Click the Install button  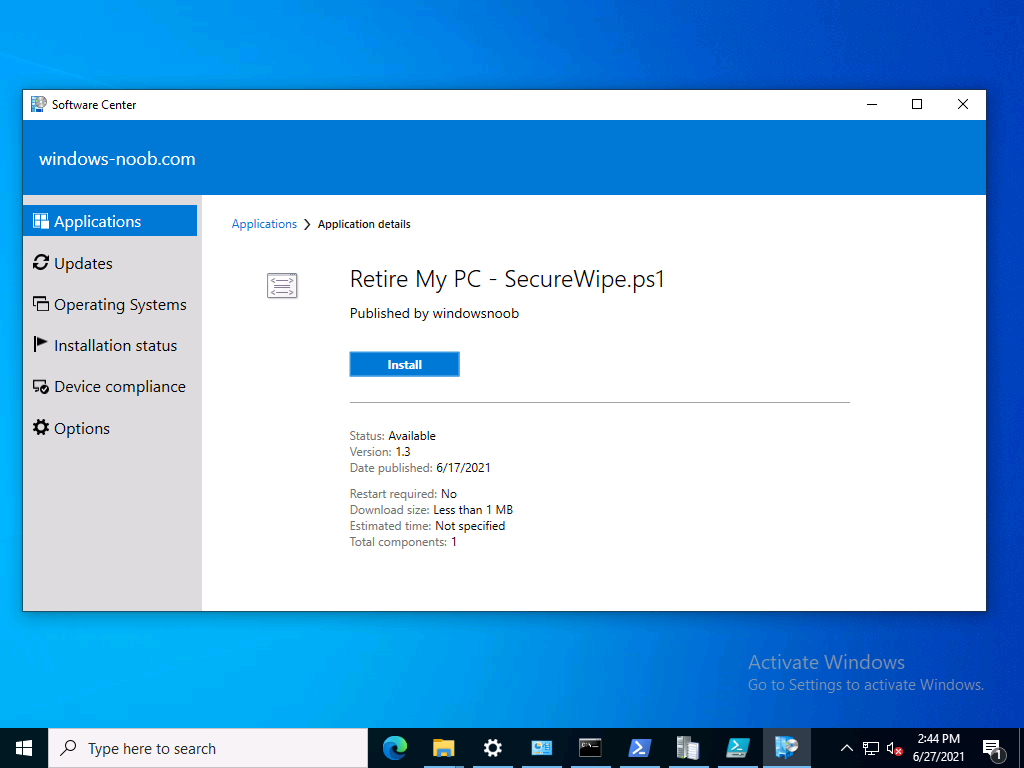pos(404,364)
